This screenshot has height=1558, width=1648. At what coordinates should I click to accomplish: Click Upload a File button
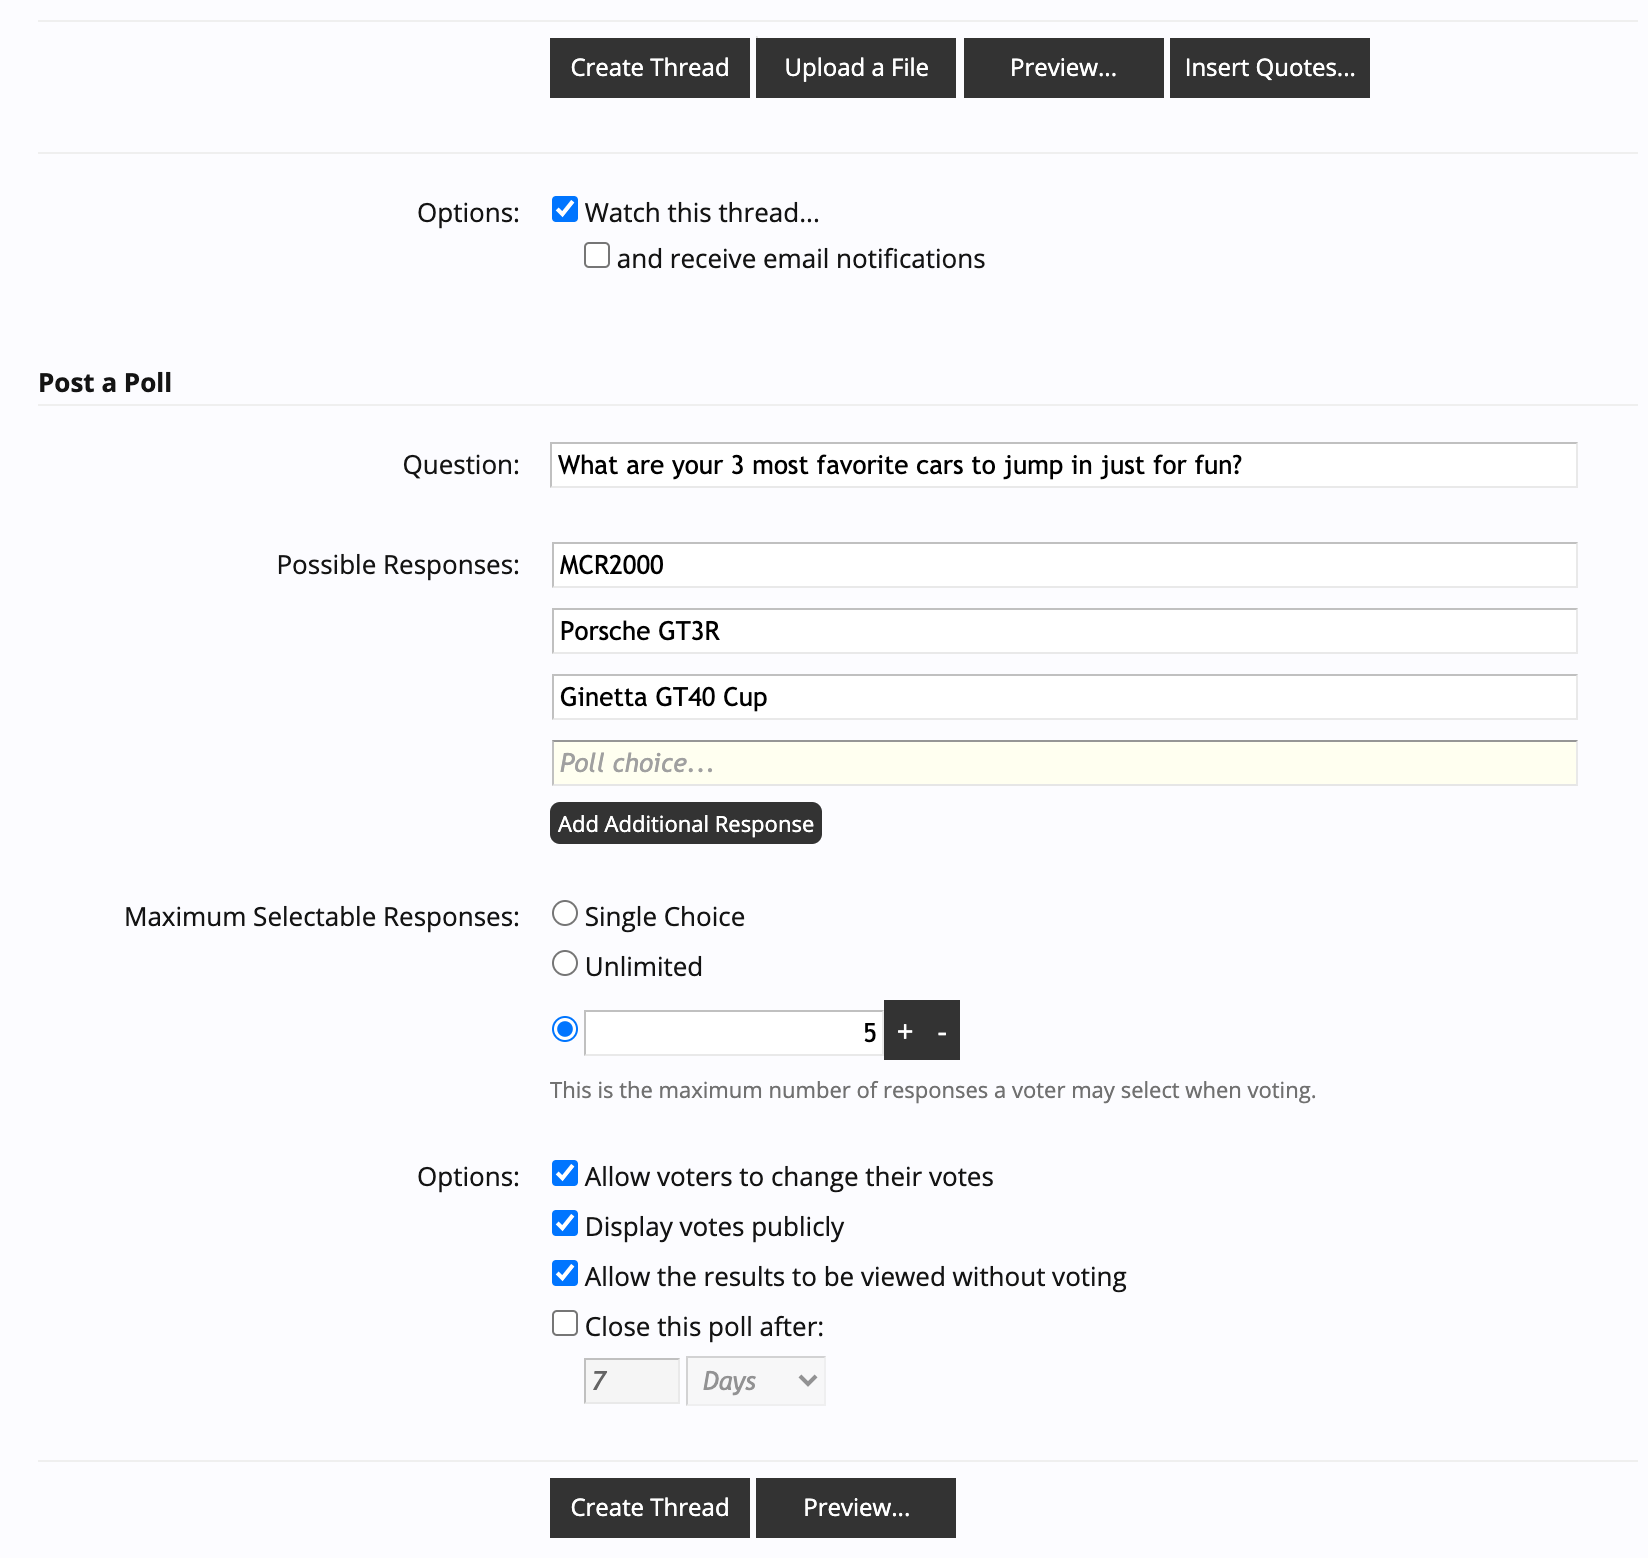click(x=856, y=68)
